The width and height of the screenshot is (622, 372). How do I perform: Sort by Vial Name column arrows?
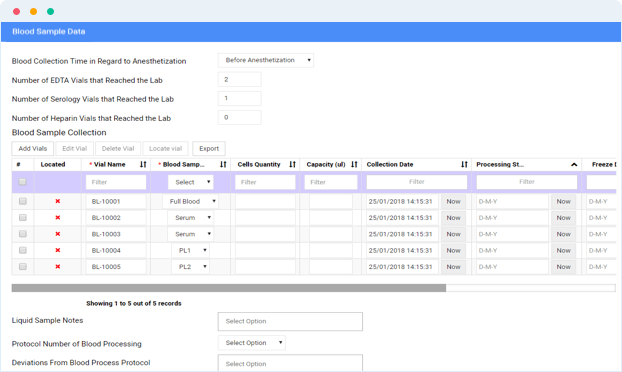click(143, 164)
